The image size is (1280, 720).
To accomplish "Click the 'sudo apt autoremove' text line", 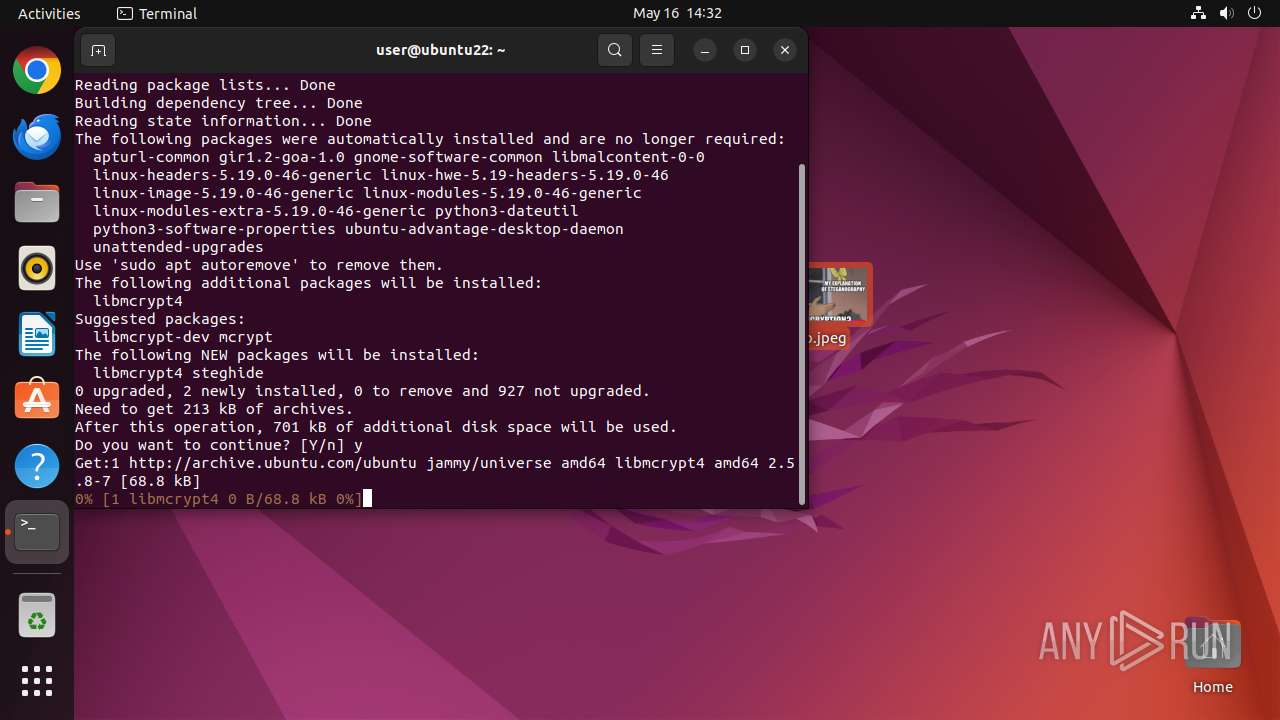I will 259,265.
